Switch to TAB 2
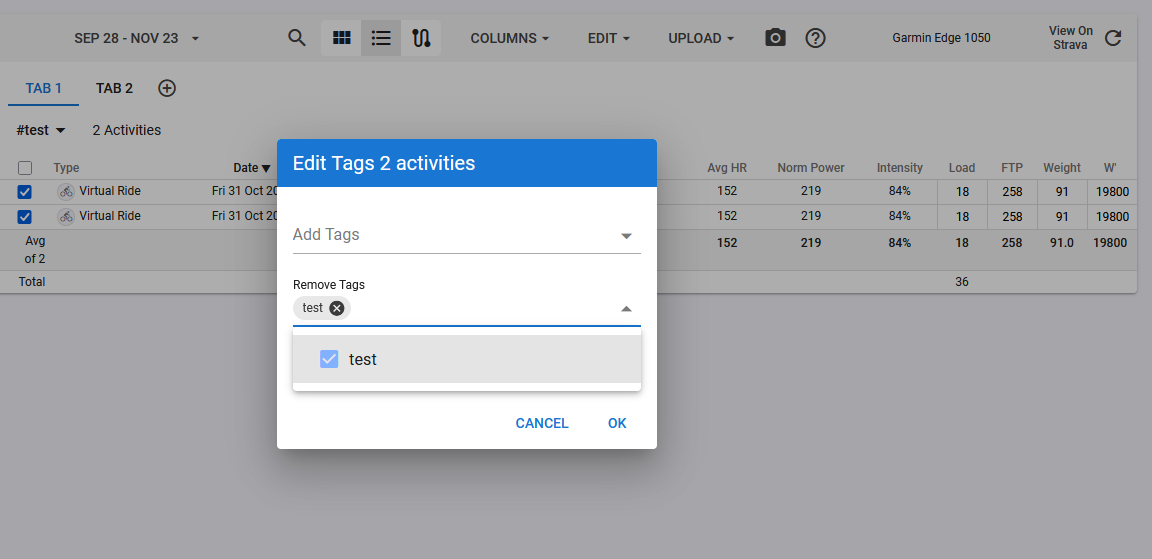Image resolution: width=1152 pixels, height=559 pixels. click(x=114, y=88)
